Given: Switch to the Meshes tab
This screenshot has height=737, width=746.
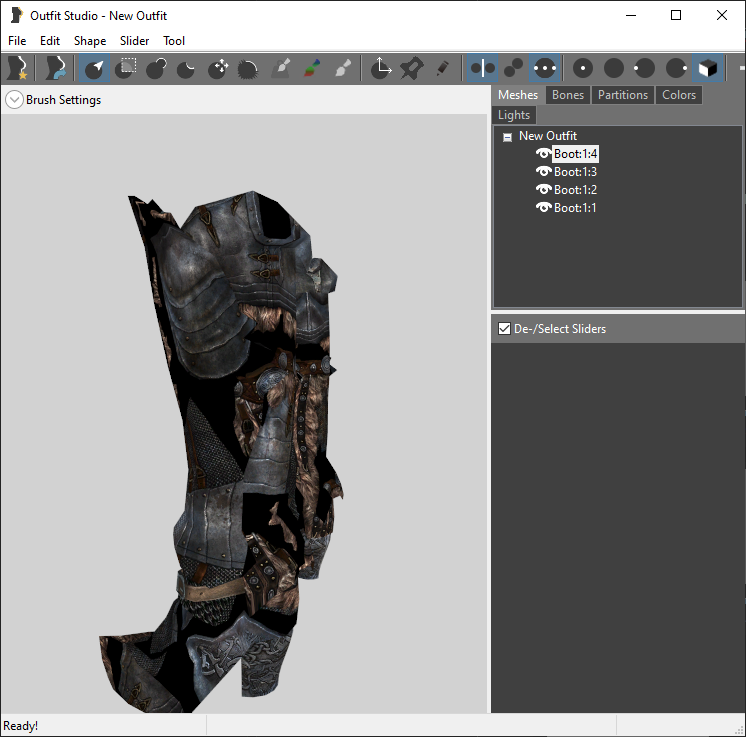Looking at the screenshot, I should (x=518, y=95).
